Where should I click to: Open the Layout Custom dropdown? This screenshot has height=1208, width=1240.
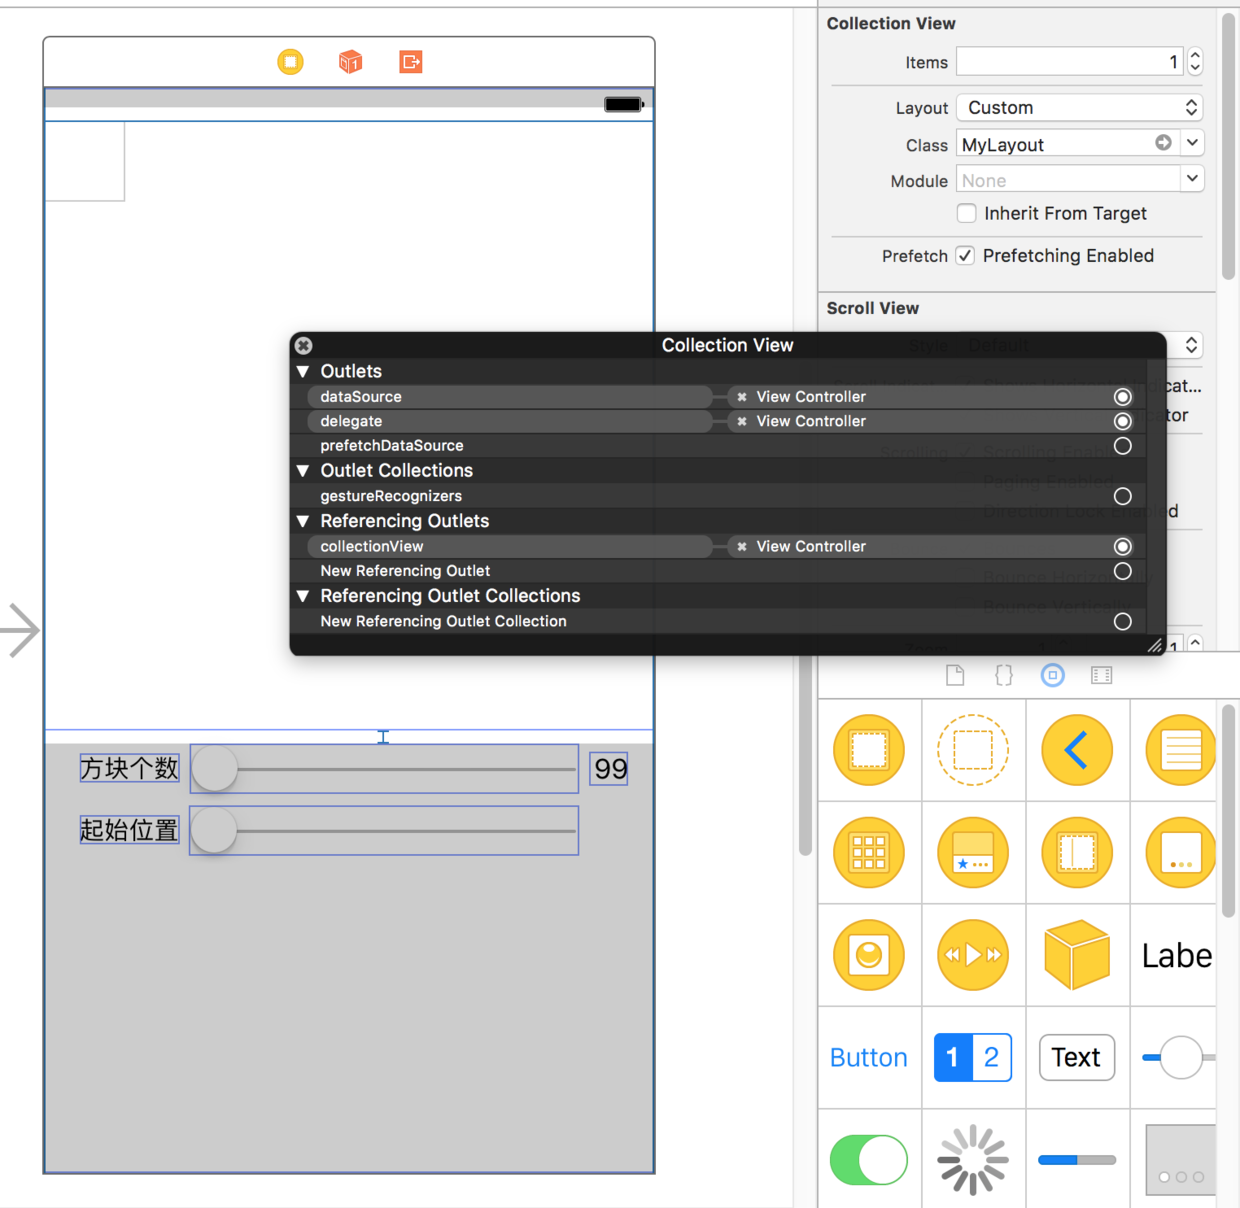pos(1079,107)
